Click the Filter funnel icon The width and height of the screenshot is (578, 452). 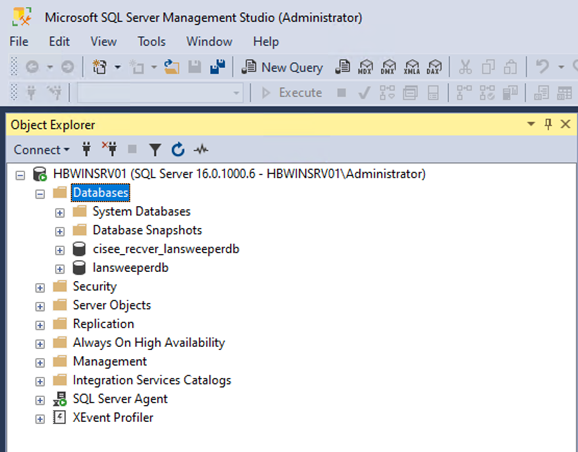pyautogui.click(x=155, y=150)
